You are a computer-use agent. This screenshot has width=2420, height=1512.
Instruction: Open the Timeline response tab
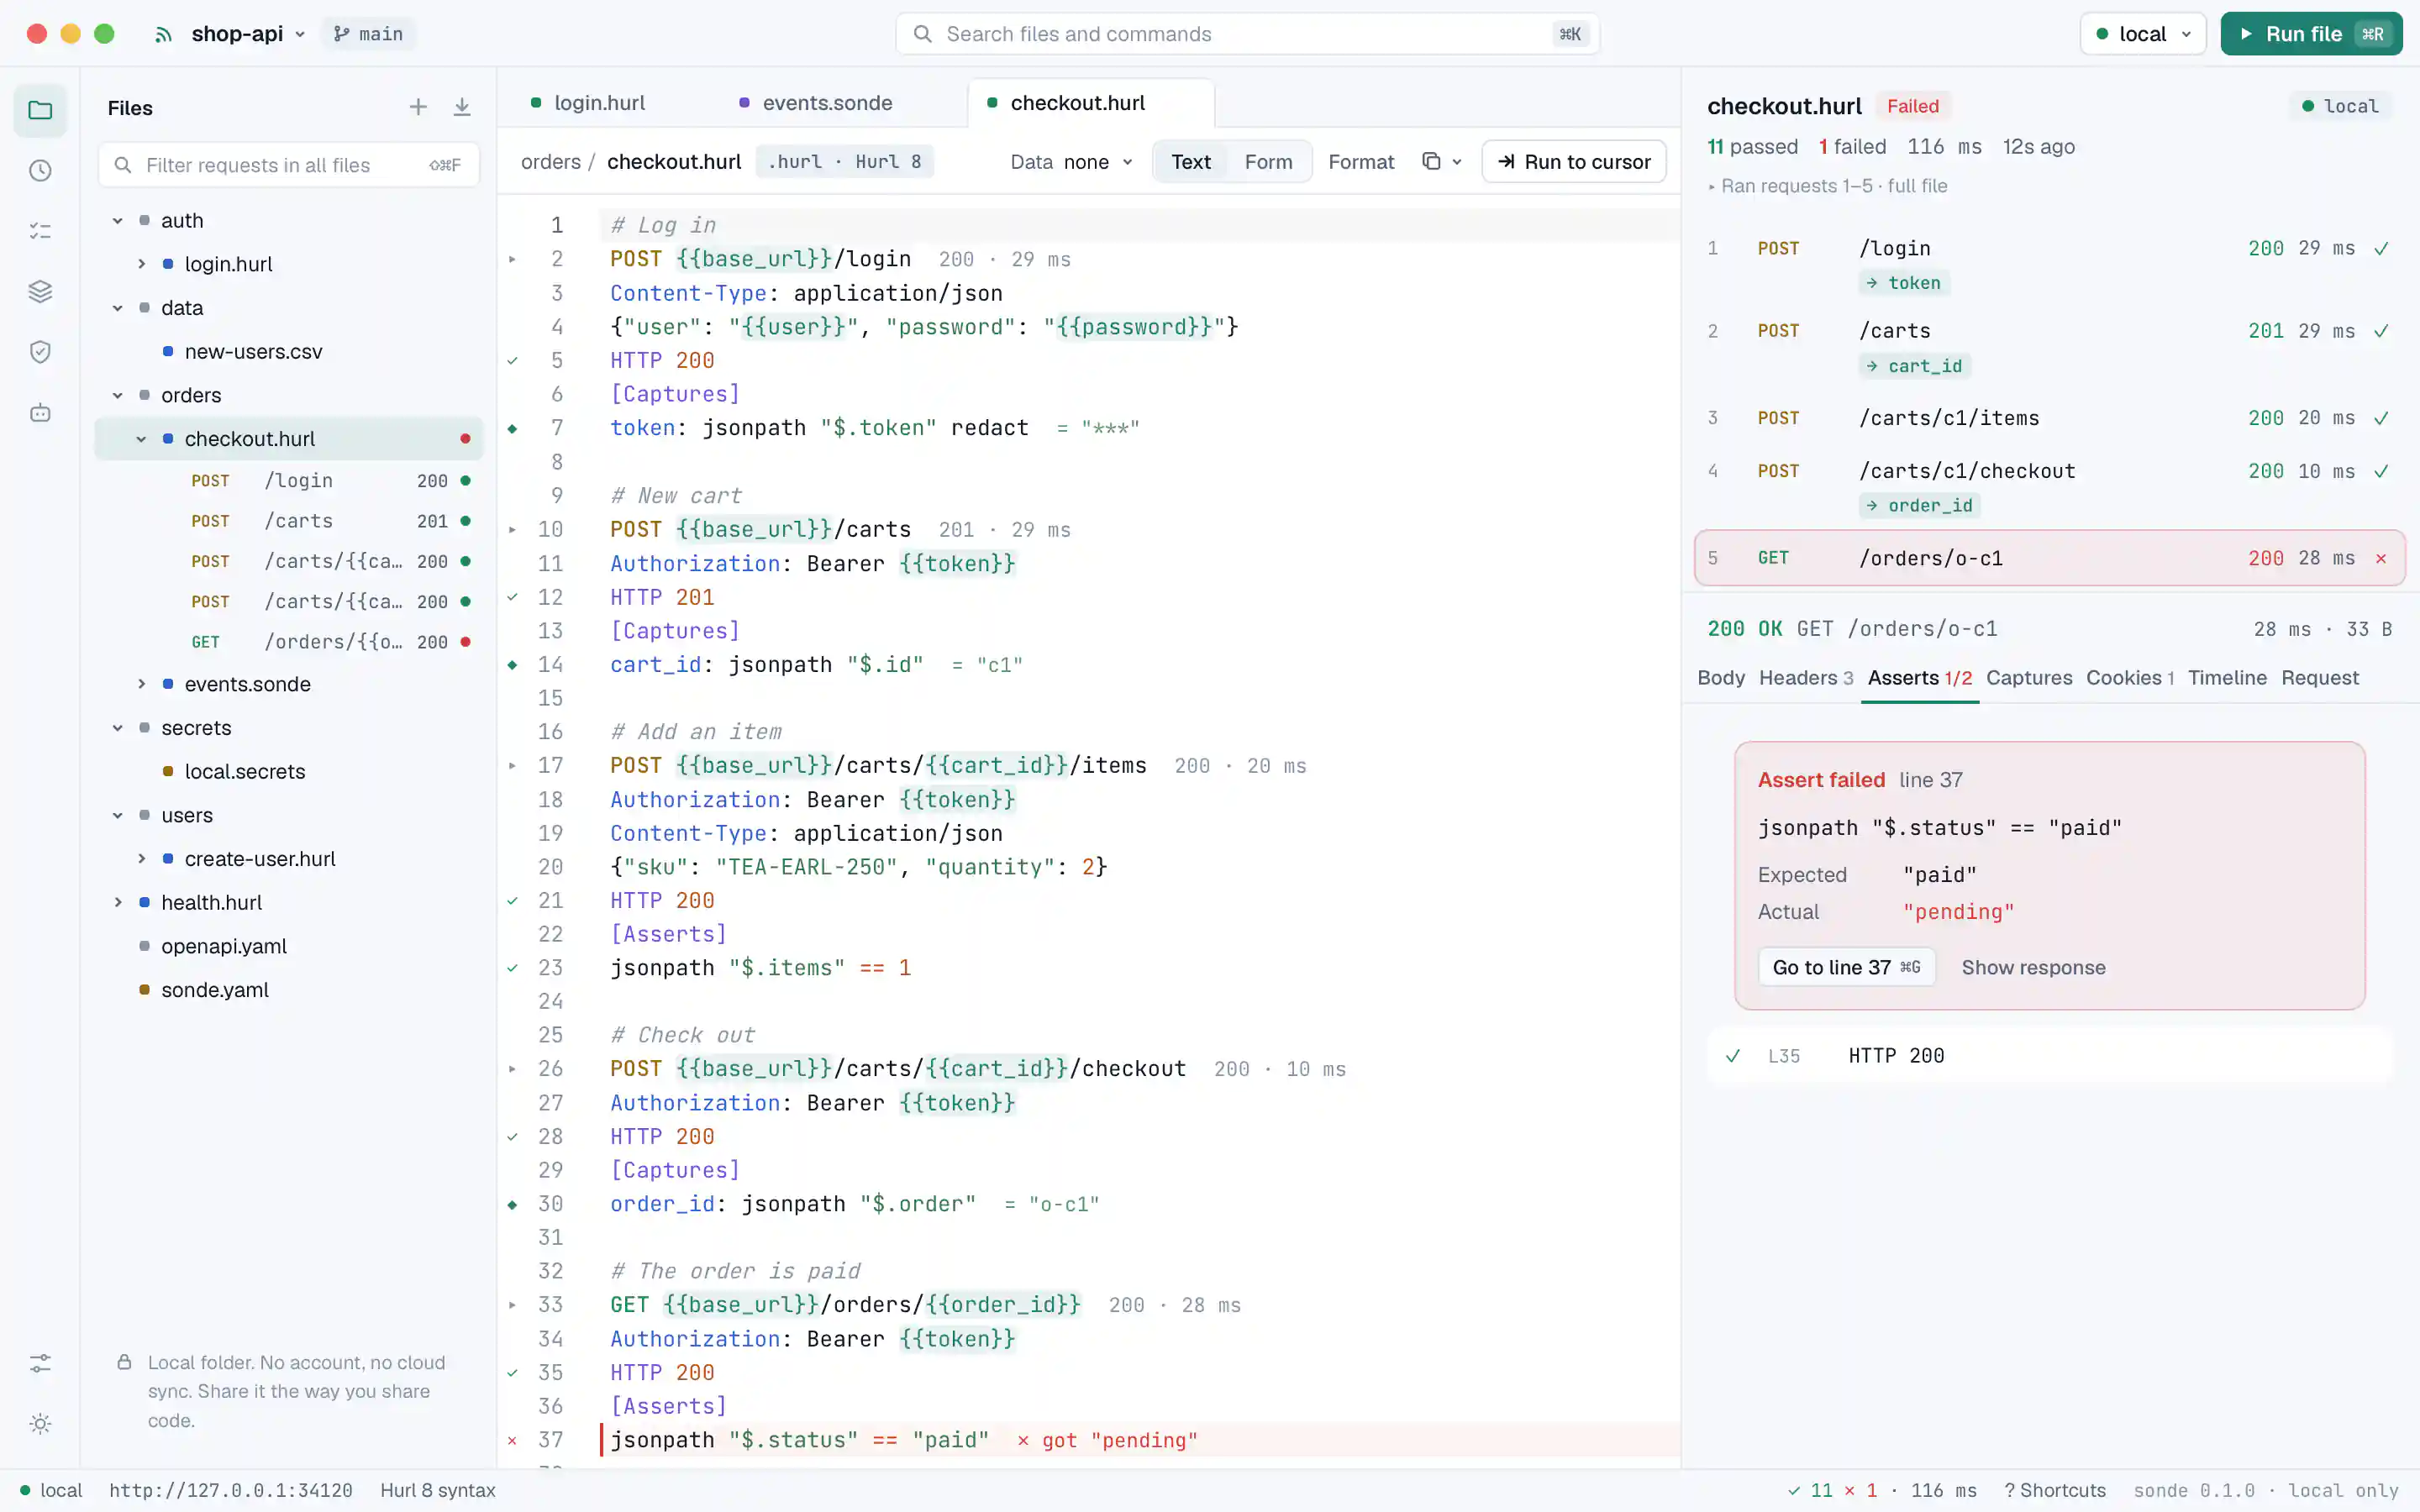[x=2227, y=678]
